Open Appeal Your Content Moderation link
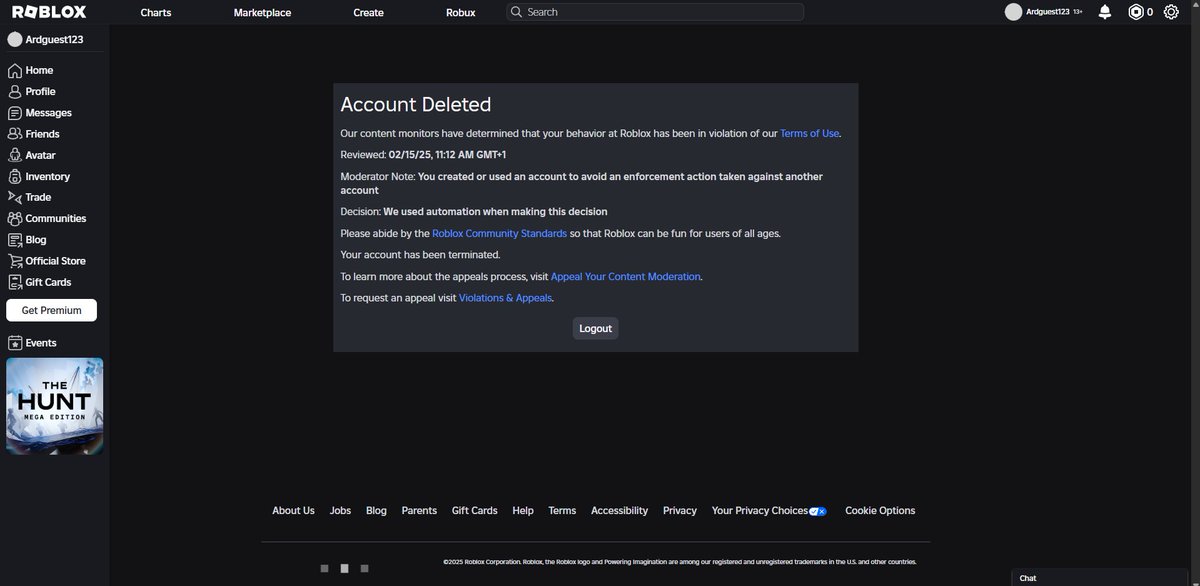 [626, 276]
